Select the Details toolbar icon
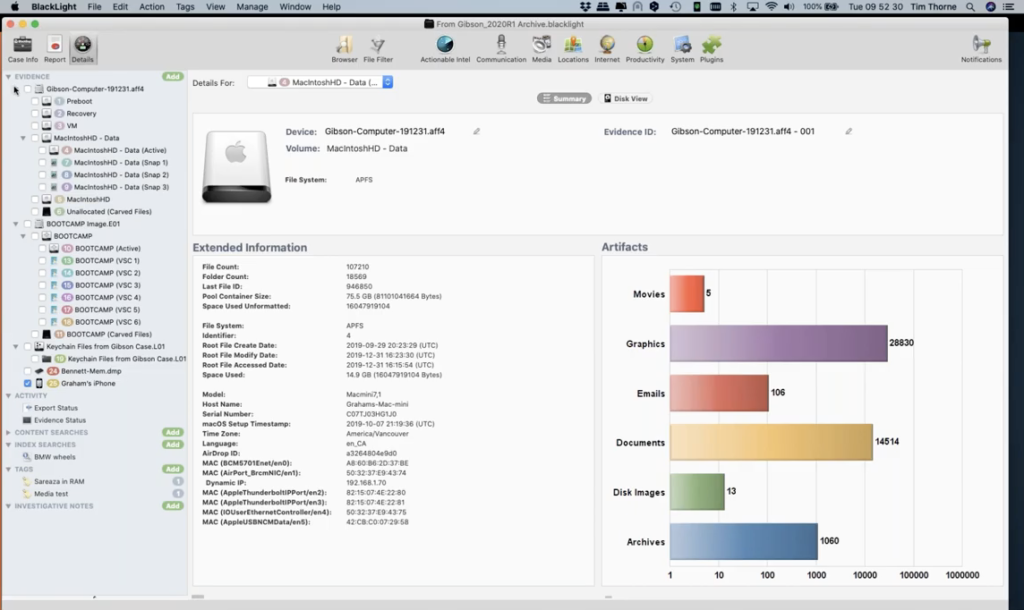This screenshot has width=1024, height=610. point(82,49)
